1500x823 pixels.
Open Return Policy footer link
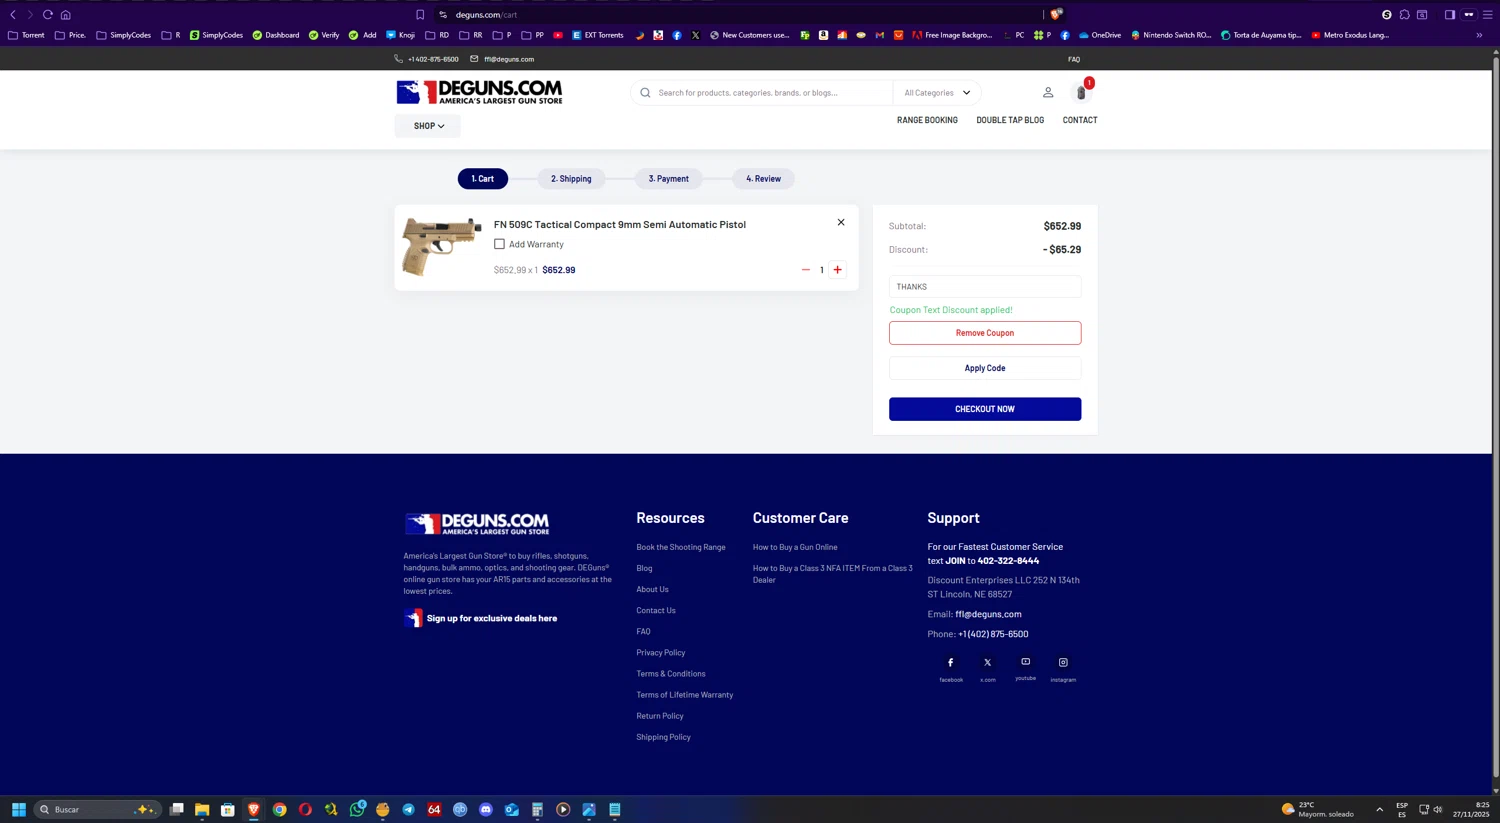[660, 716]
